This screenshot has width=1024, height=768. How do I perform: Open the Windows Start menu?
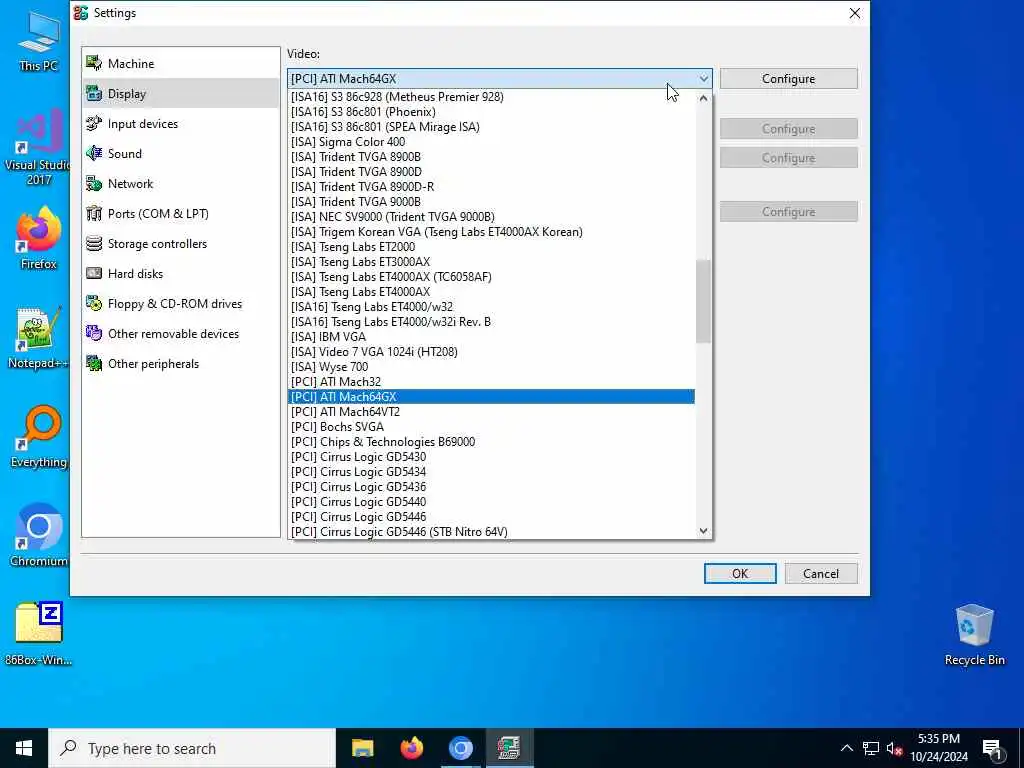(24, 748)
